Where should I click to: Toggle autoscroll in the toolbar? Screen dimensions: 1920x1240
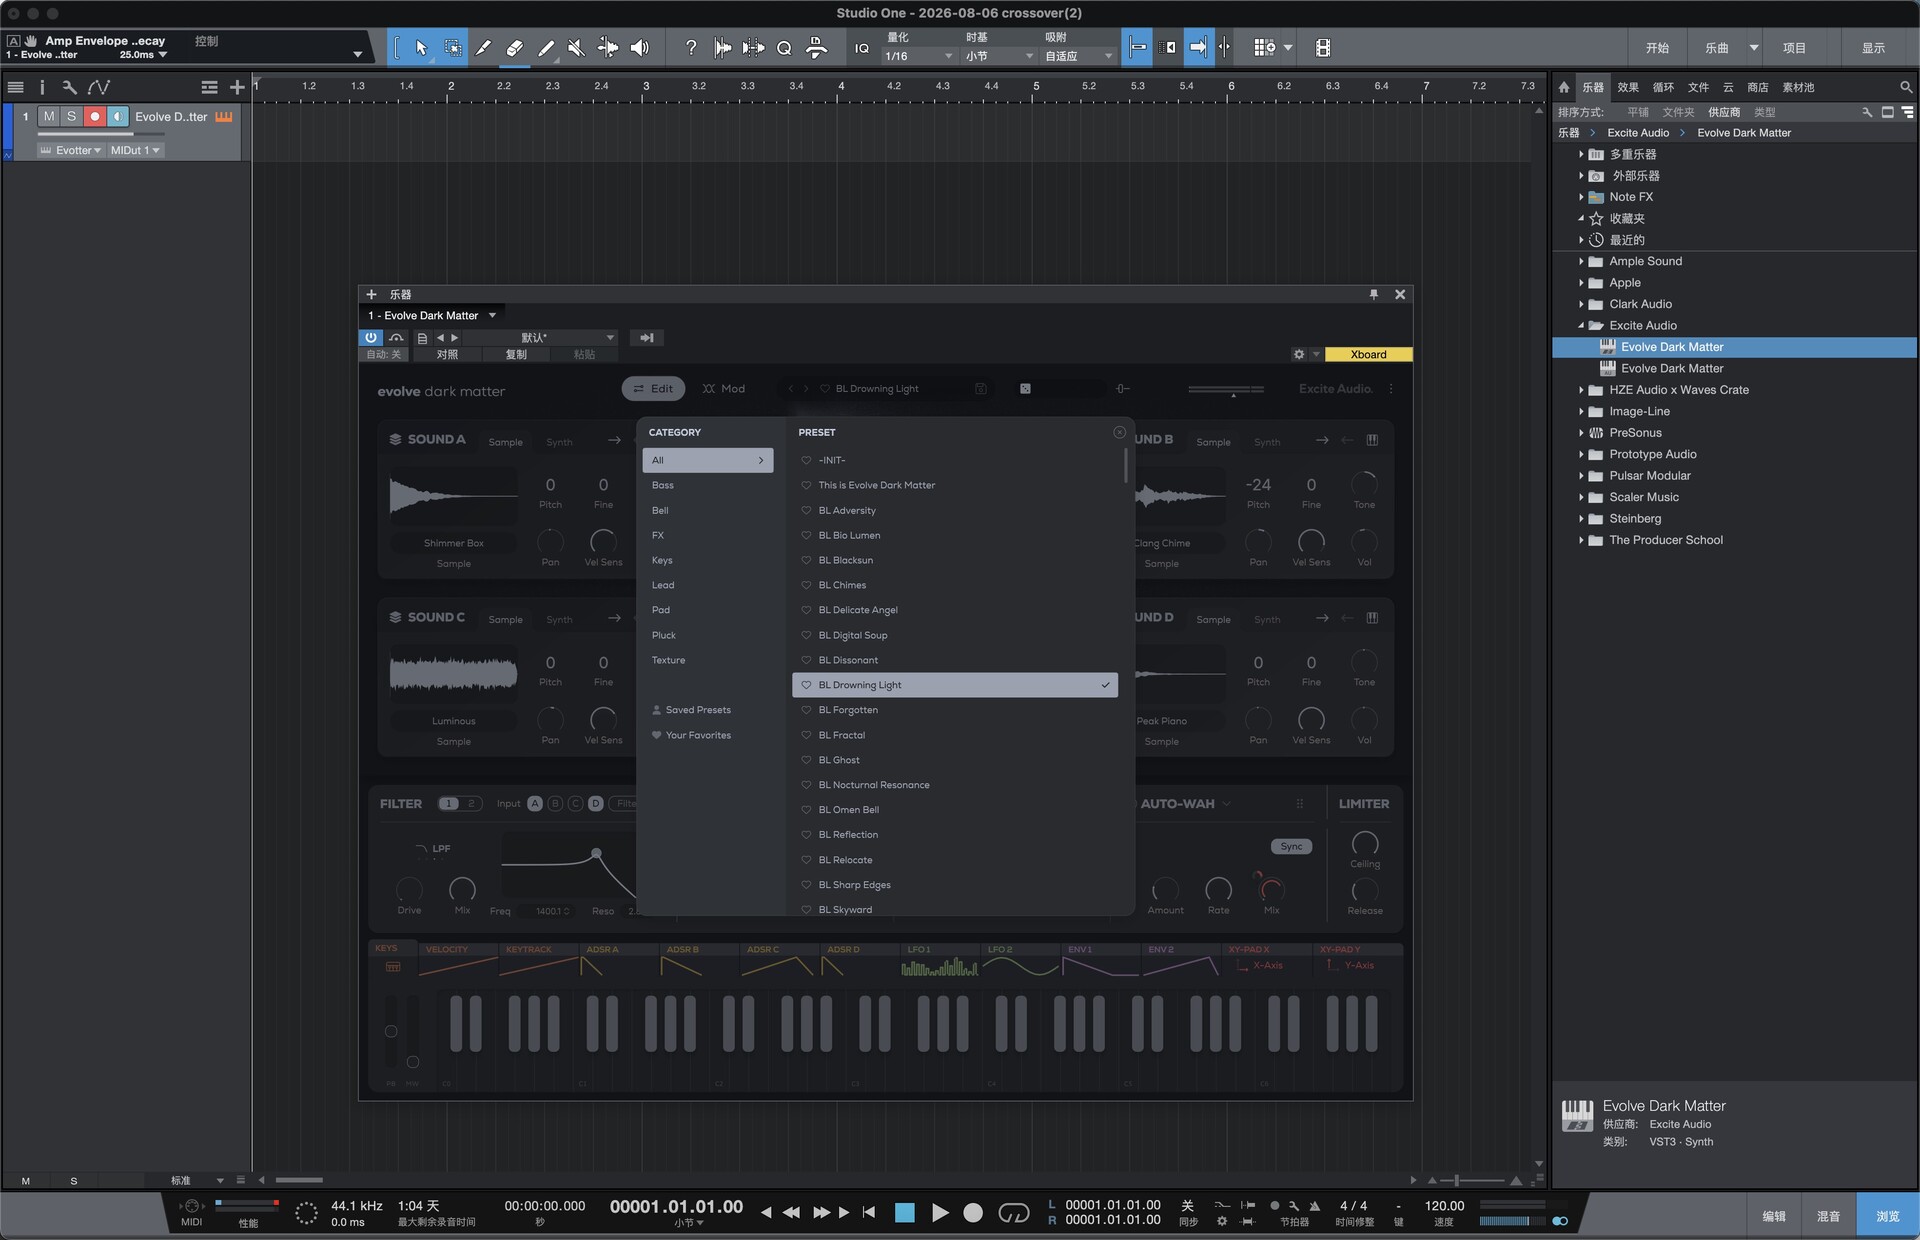tap(1198, 47)
